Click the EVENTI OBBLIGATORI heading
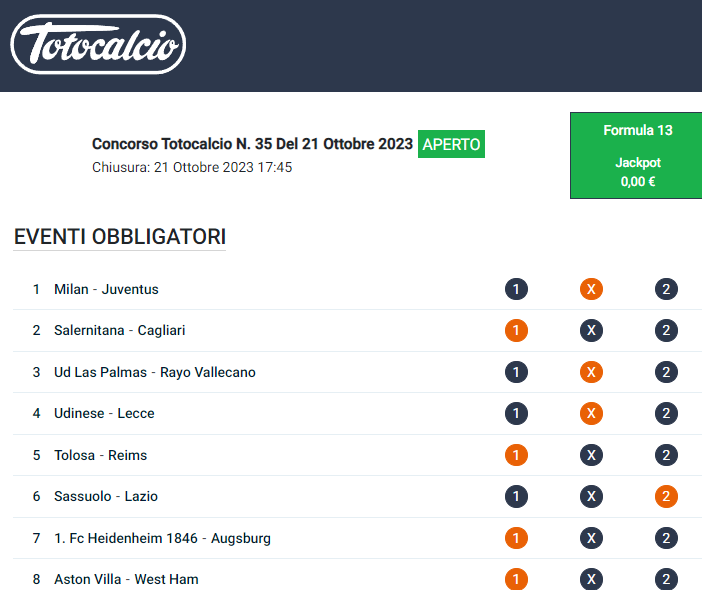 click(120, 237)
